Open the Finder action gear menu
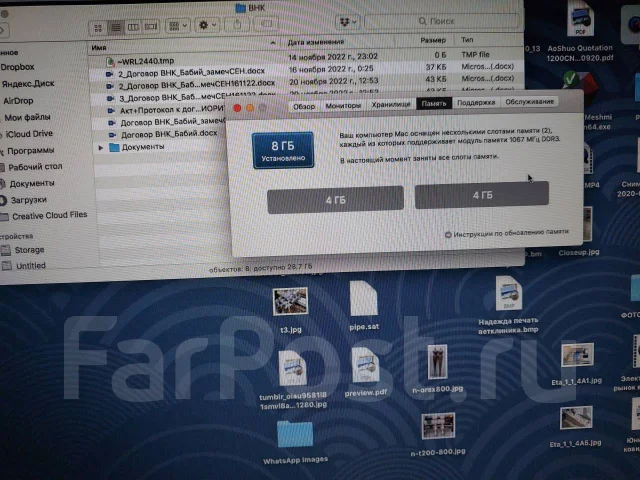Screen dimensions: 640x480 [x=207, y=25]
